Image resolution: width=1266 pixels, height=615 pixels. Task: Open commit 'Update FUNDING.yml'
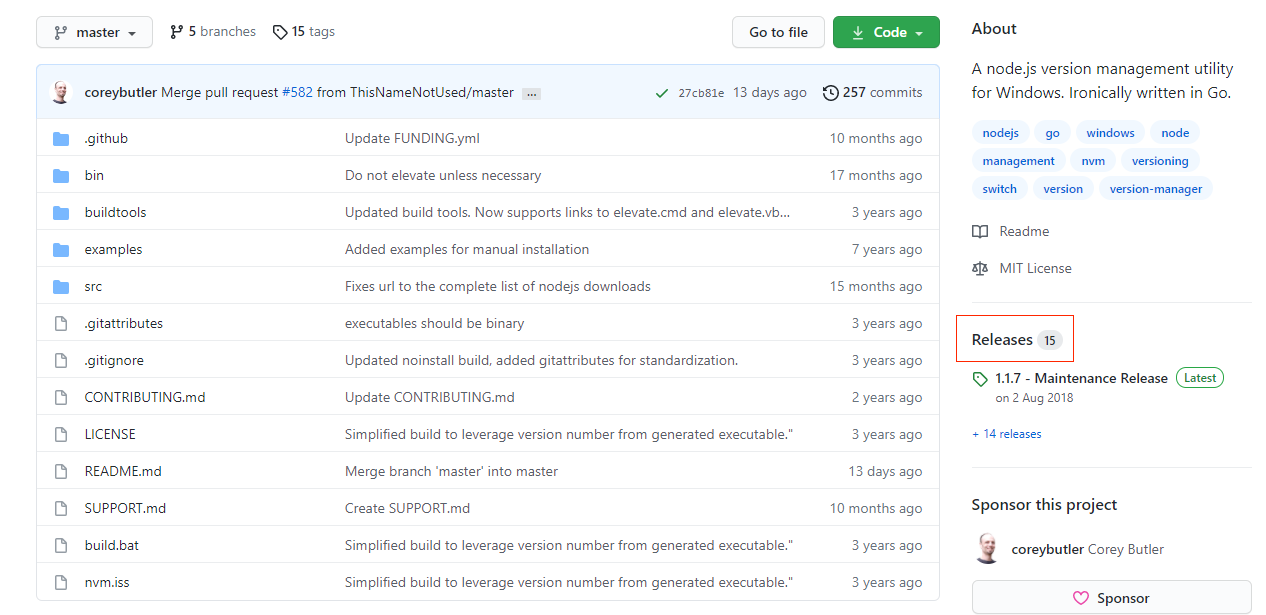point(412,138)
